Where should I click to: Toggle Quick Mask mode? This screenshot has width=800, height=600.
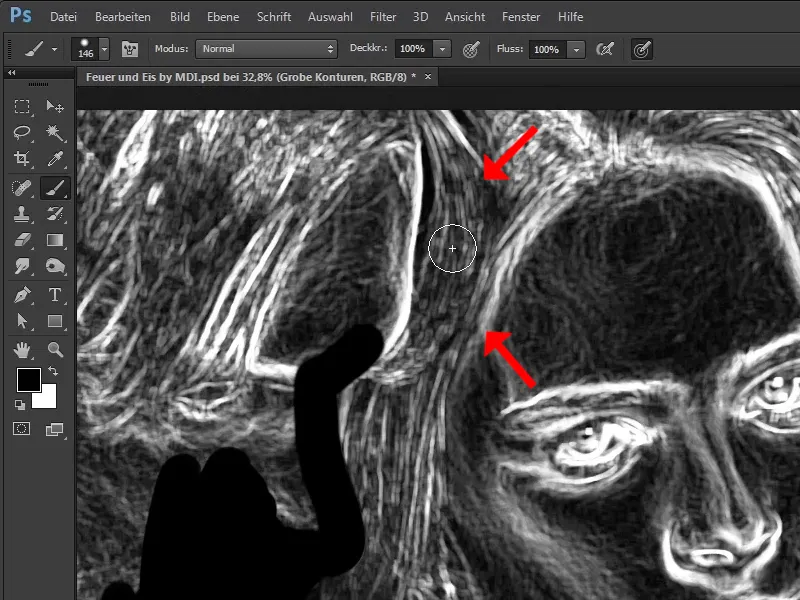pos(21,429)
